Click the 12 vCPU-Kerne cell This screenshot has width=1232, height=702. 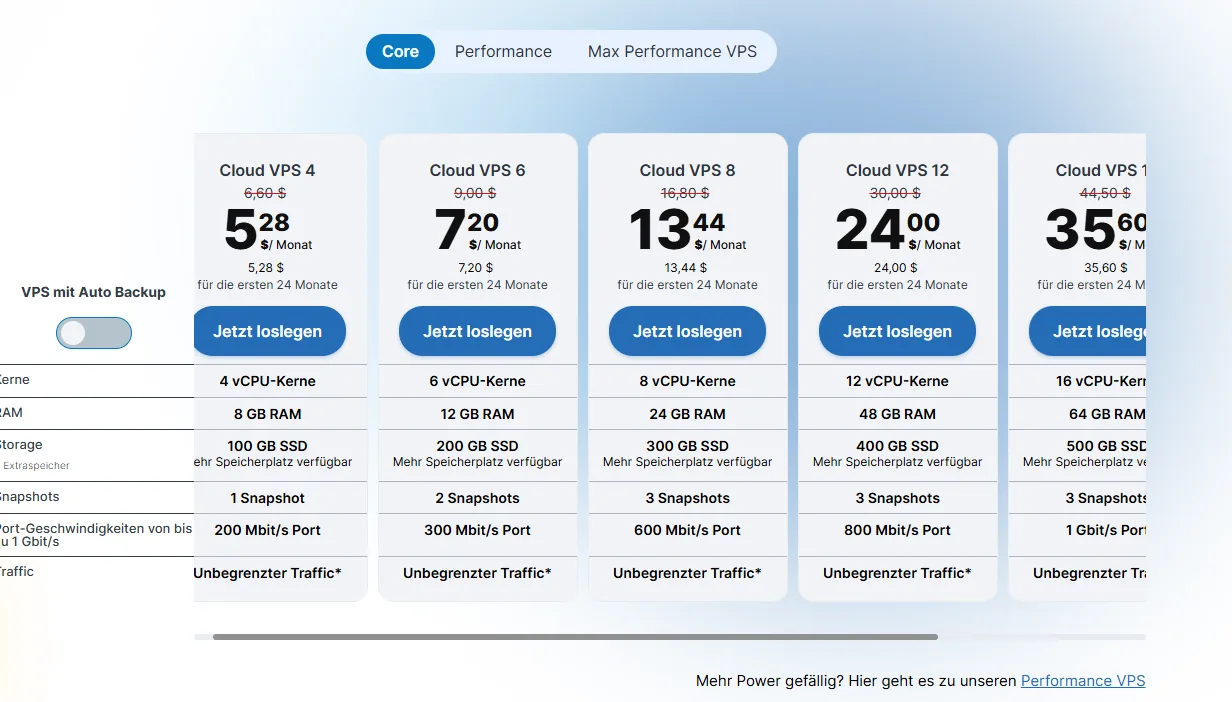click(x=897, y=381)
